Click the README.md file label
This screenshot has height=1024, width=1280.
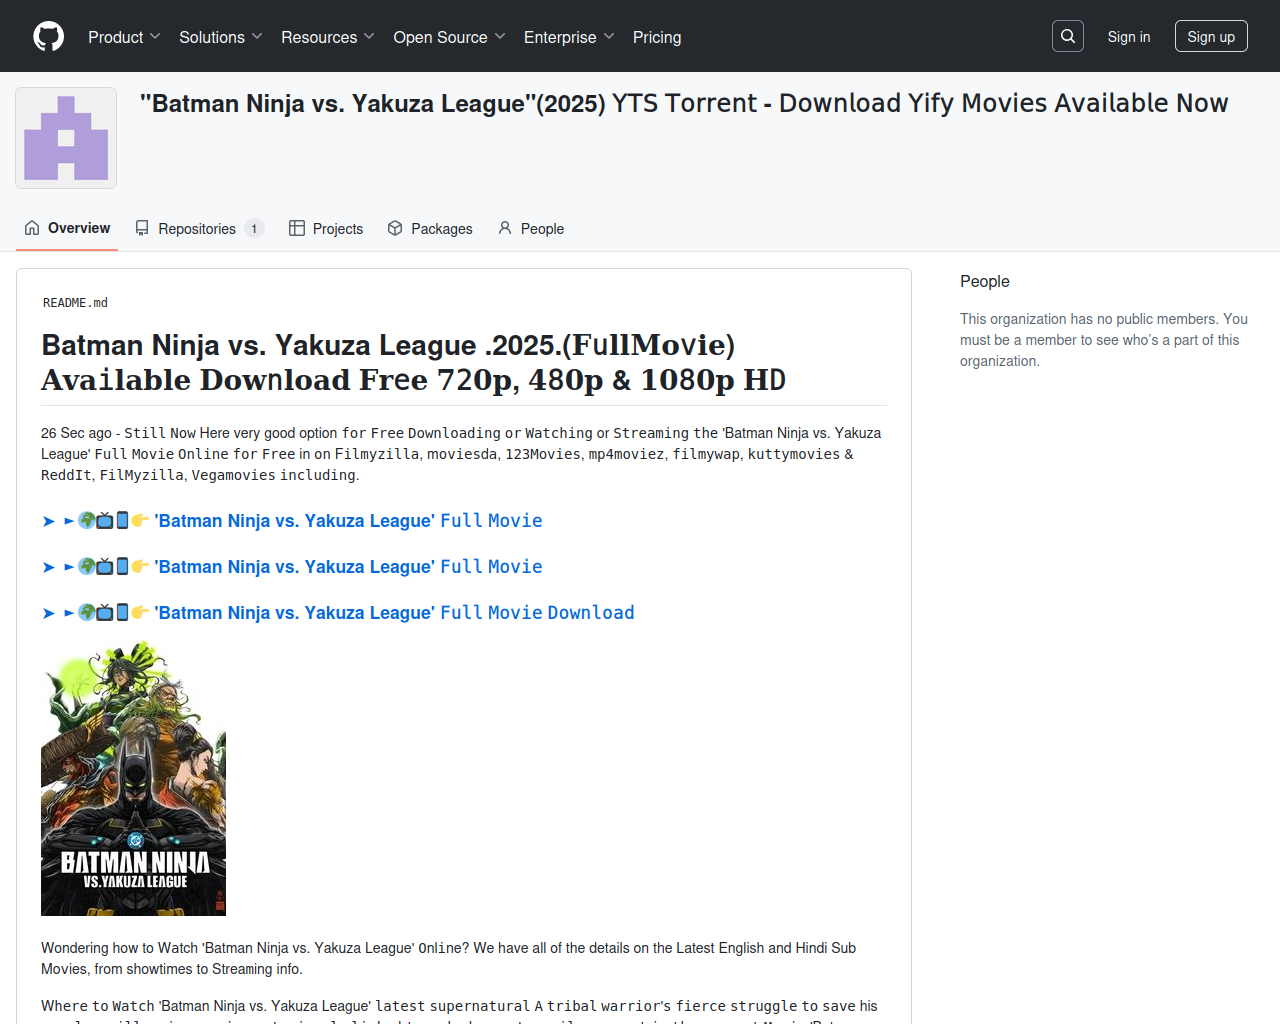75,303
